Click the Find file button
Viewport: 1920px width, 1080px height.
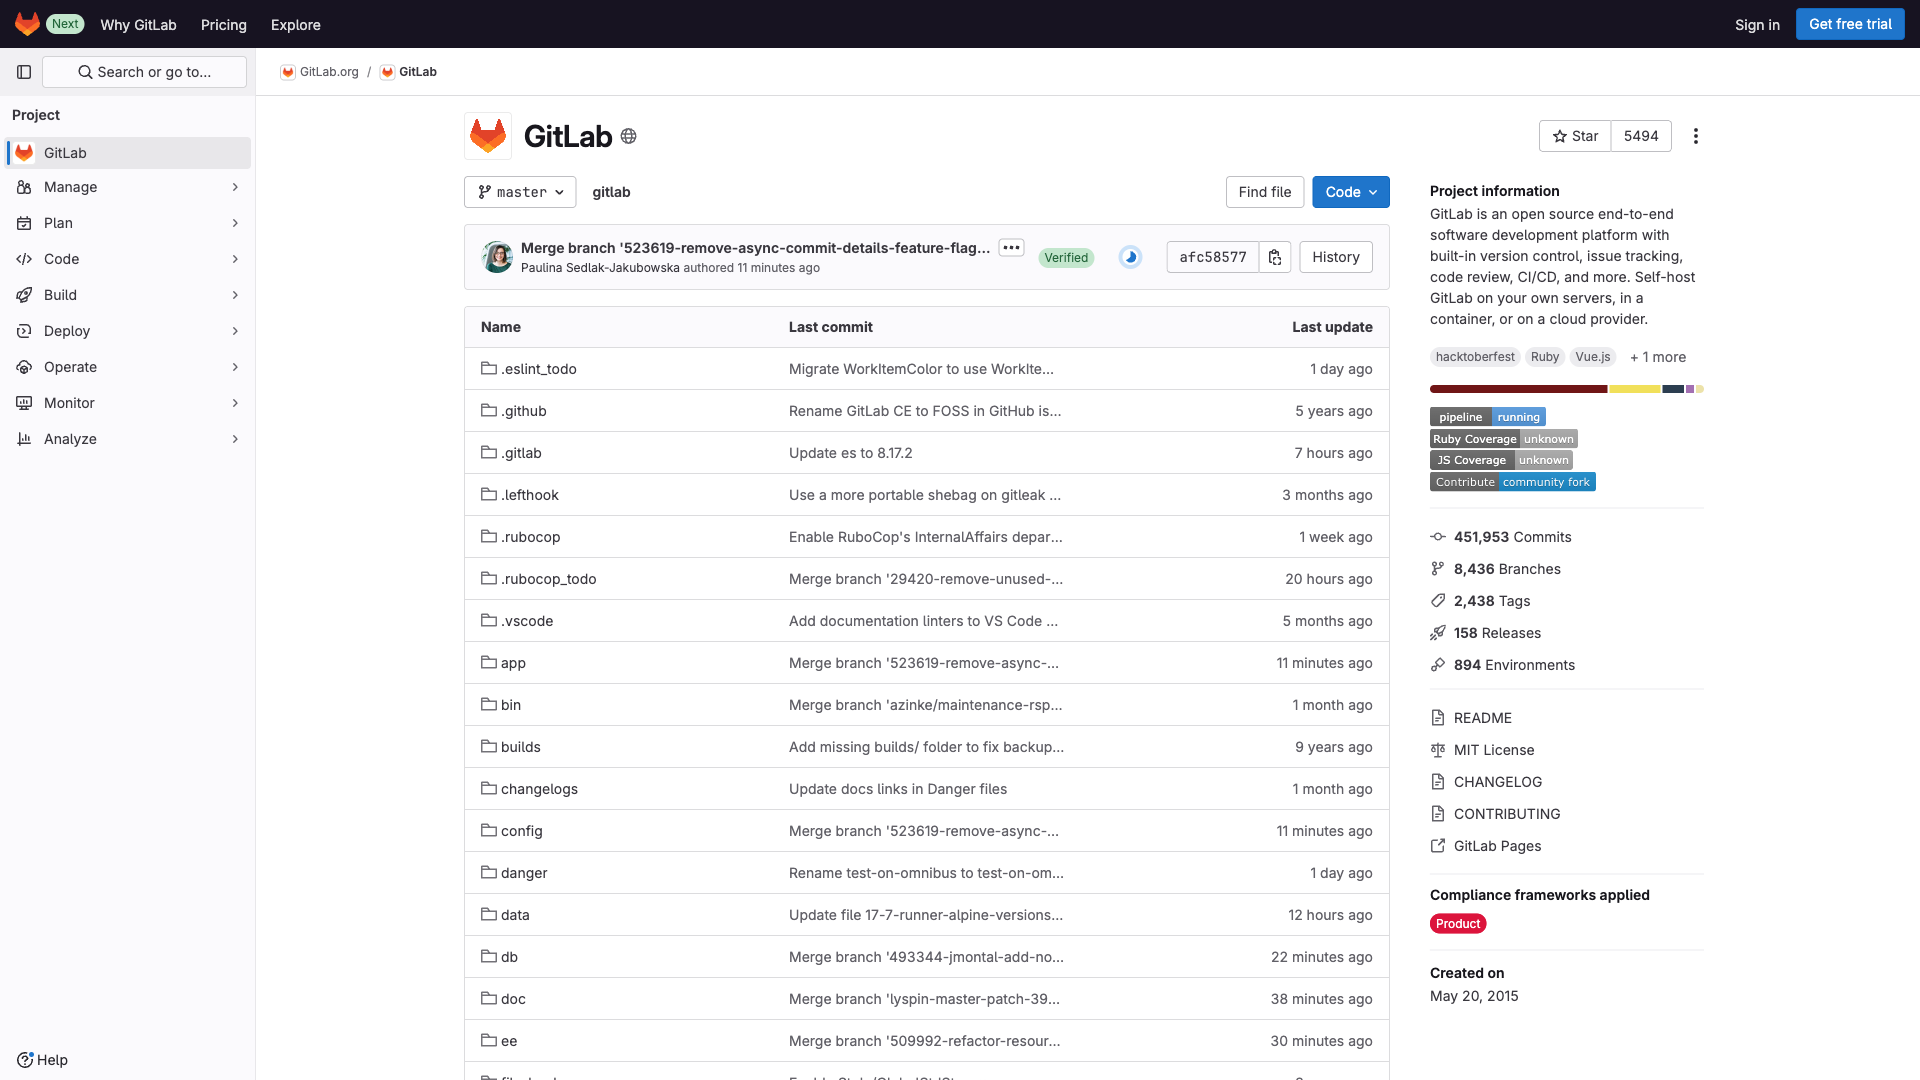point(1264,192)
